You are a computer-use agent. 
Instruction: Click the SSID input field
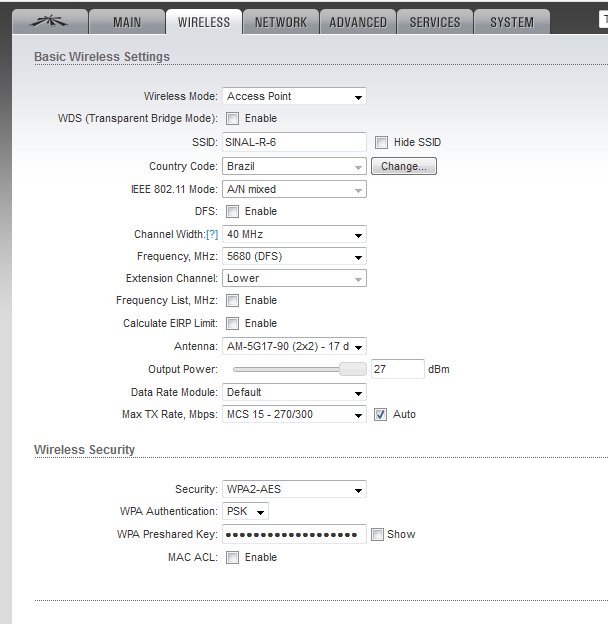coord(294,142)
